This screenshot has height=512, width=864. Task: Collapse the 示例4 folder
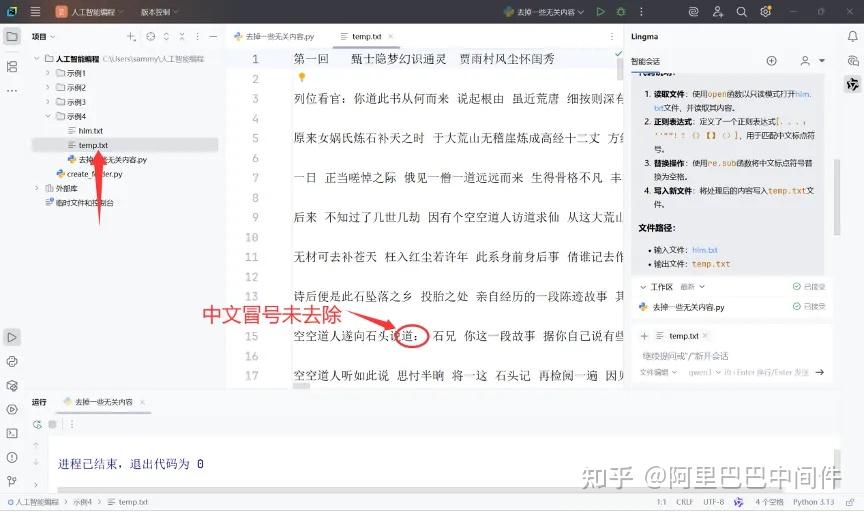(x=48, y=116)
